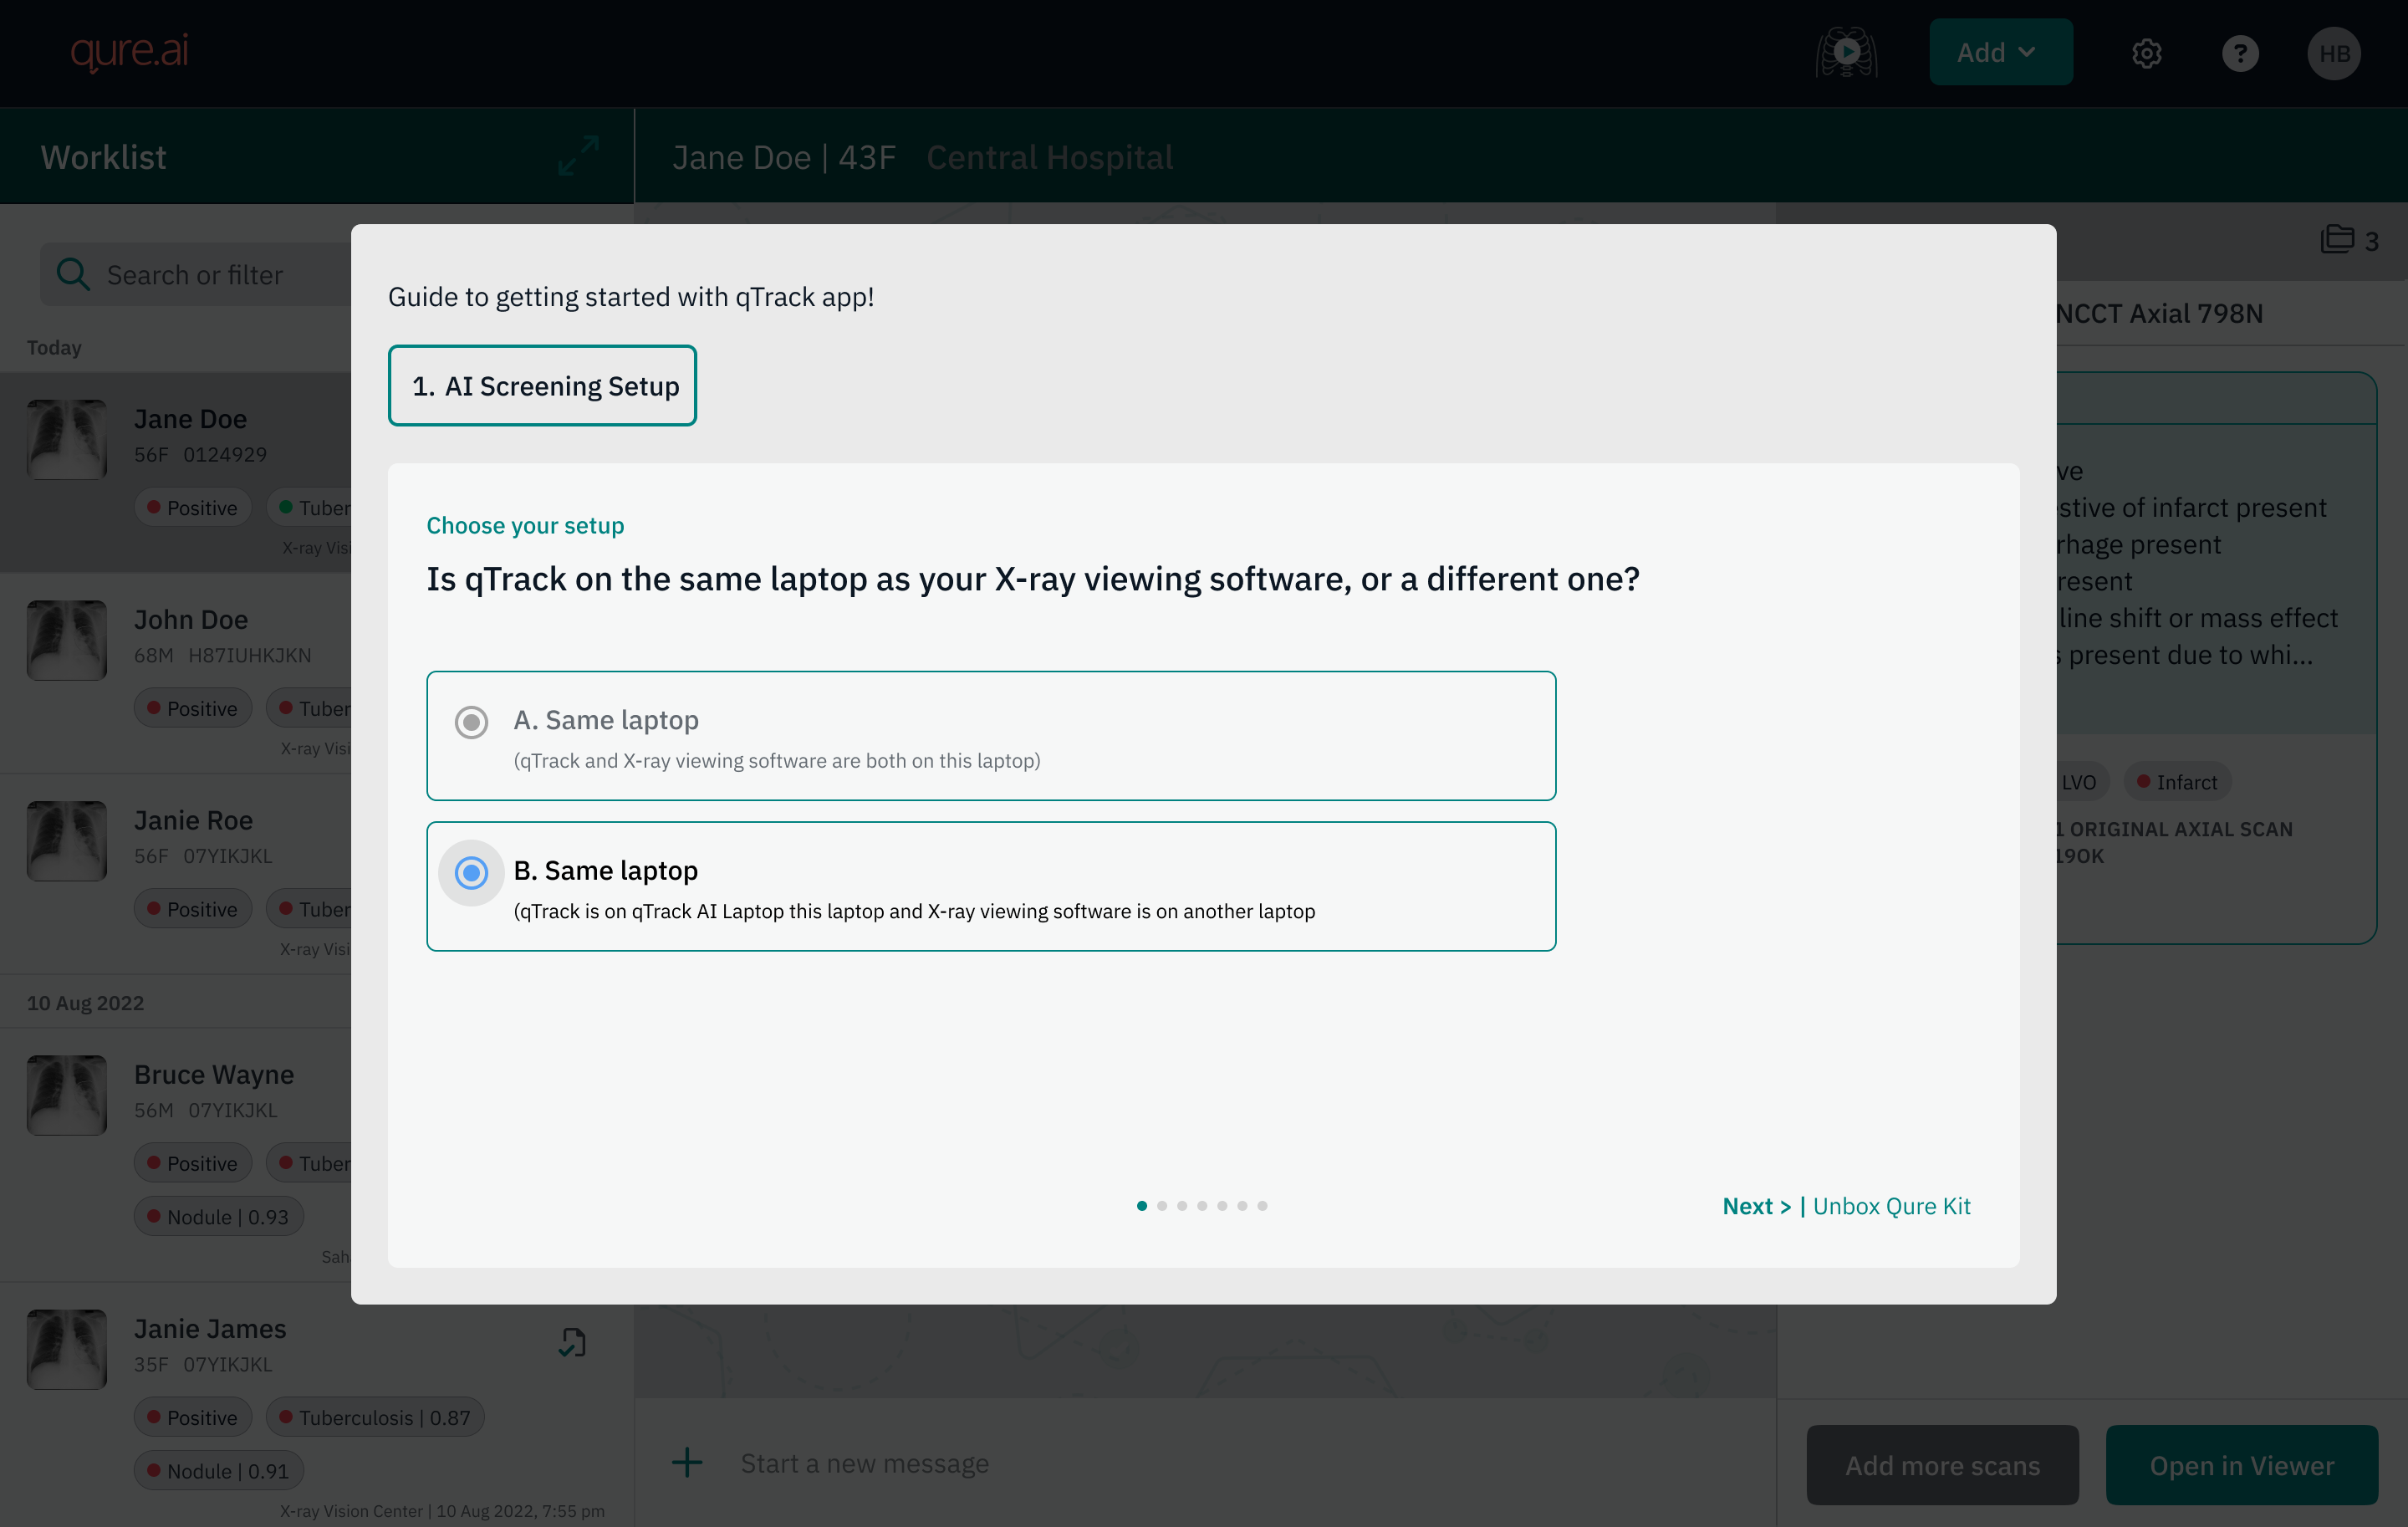Click the Worklist heading
2408x1527 pixels.
pos(103,156)
